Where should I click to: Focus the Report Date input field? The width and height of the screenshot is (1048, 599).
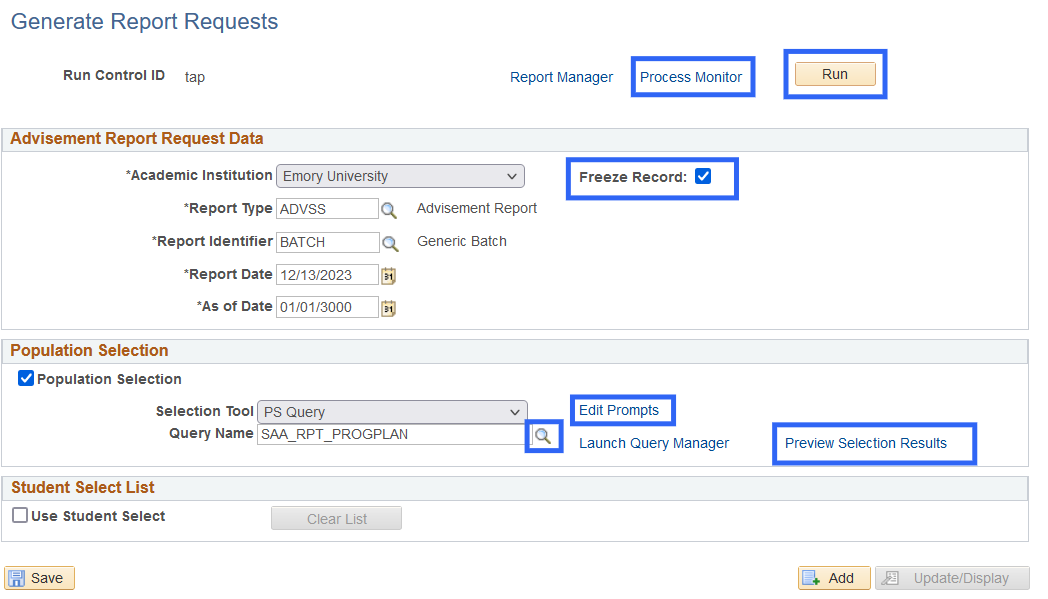click(x=327, y=275)
